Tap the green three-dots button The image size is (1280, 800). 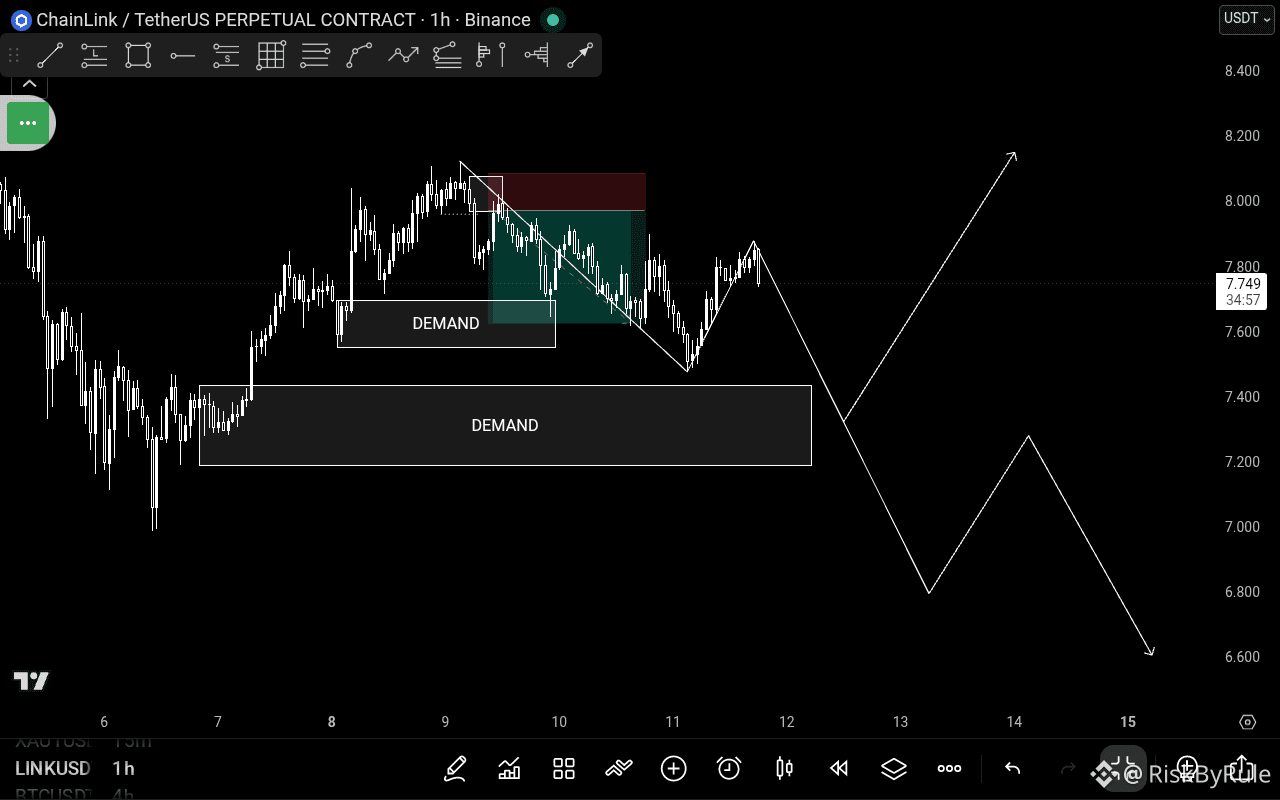pos(28,123)
